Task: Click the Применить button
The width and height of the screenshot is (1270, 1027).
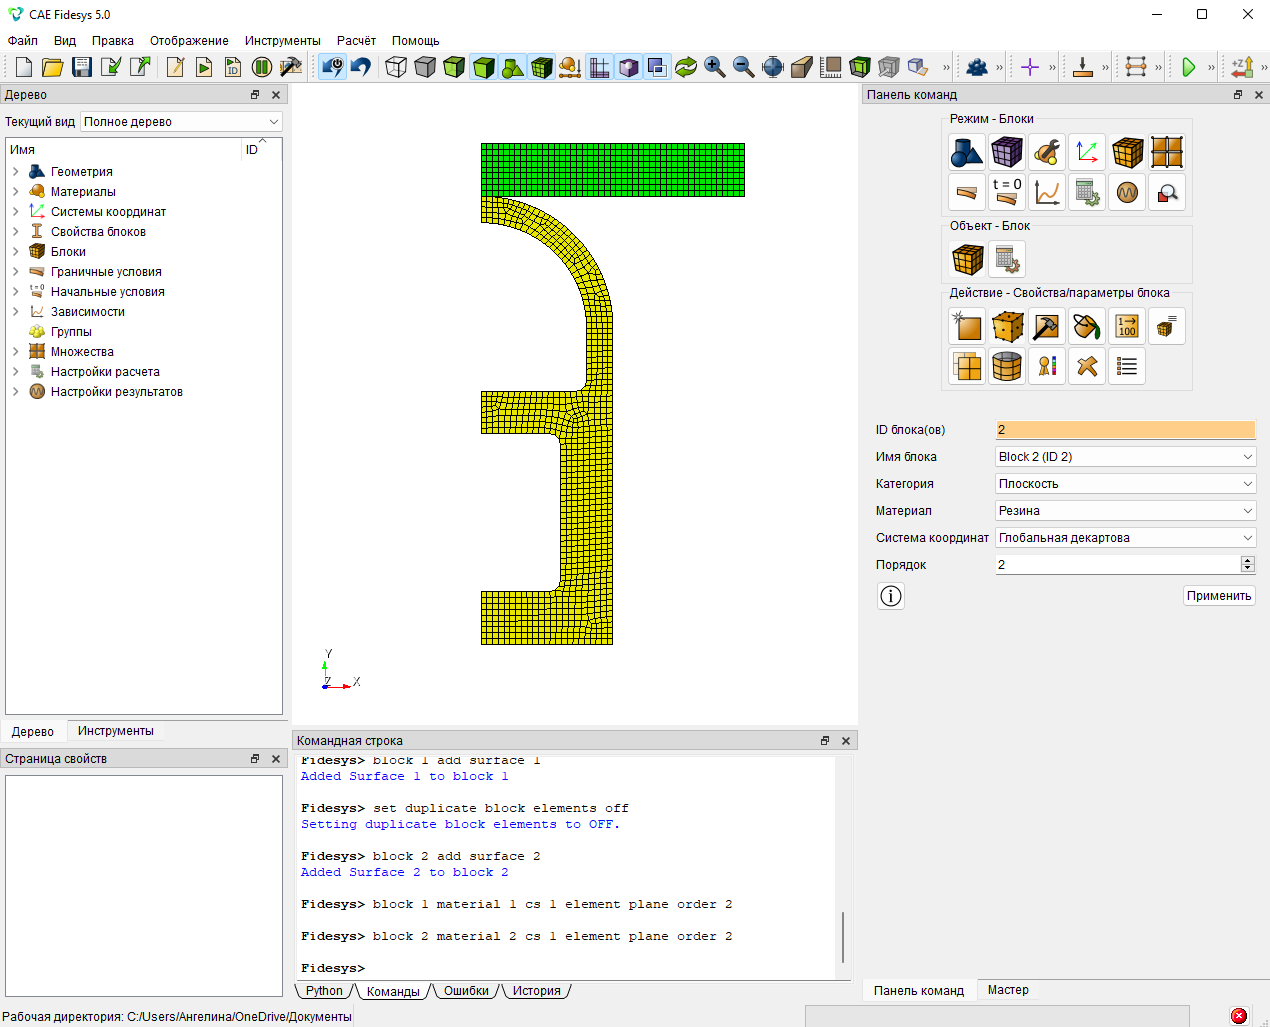Action: pyautogui.click(x=1219, y=596)
